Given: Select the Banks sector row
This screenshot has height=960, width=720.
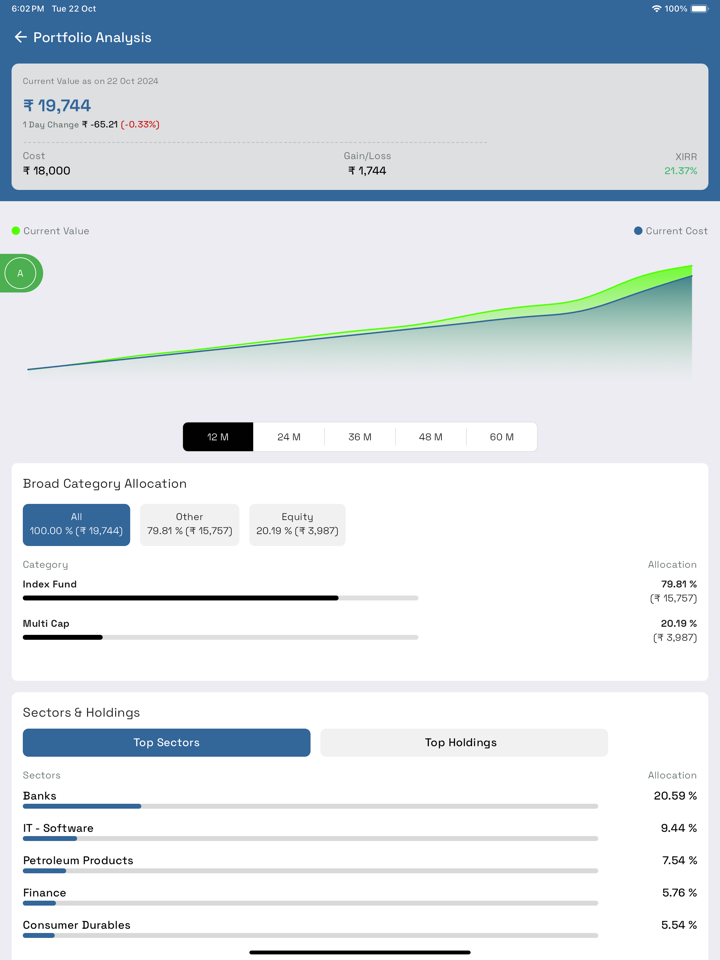Looking at the screenshot, I should (310, 798).
